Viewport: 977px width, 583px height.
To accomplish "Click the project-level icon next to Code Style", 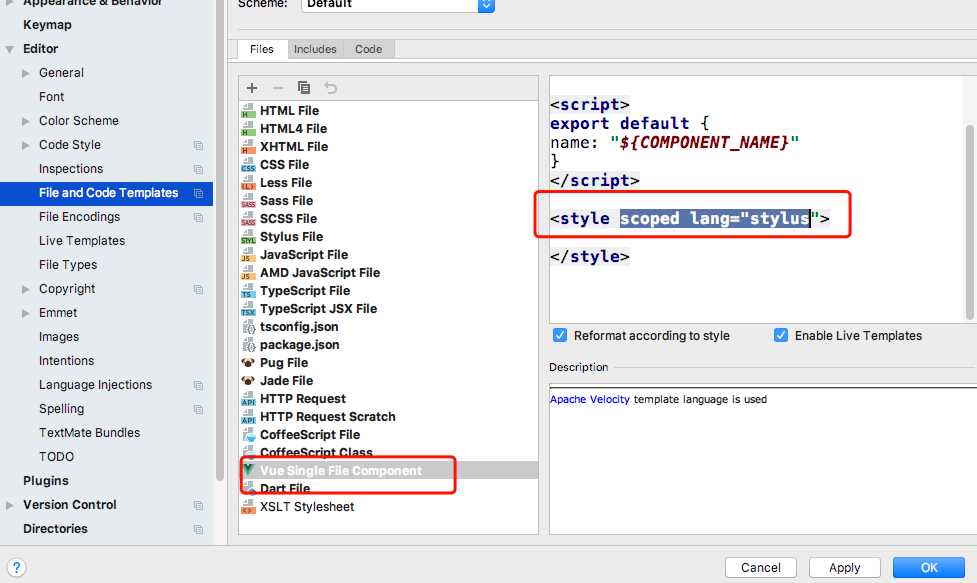I will point(198,145).
